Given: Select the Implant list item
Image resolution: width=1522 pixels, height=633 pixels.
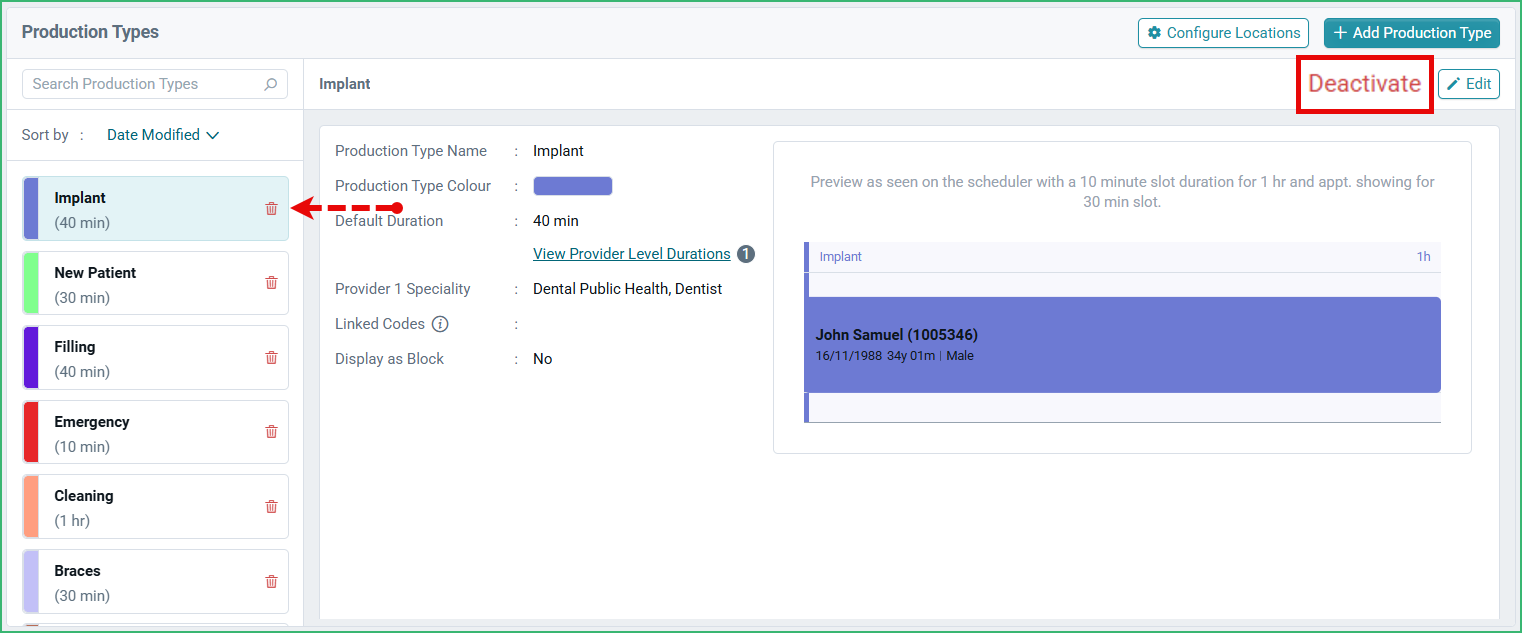Looking at the screenshot, I should pos(155,209).
